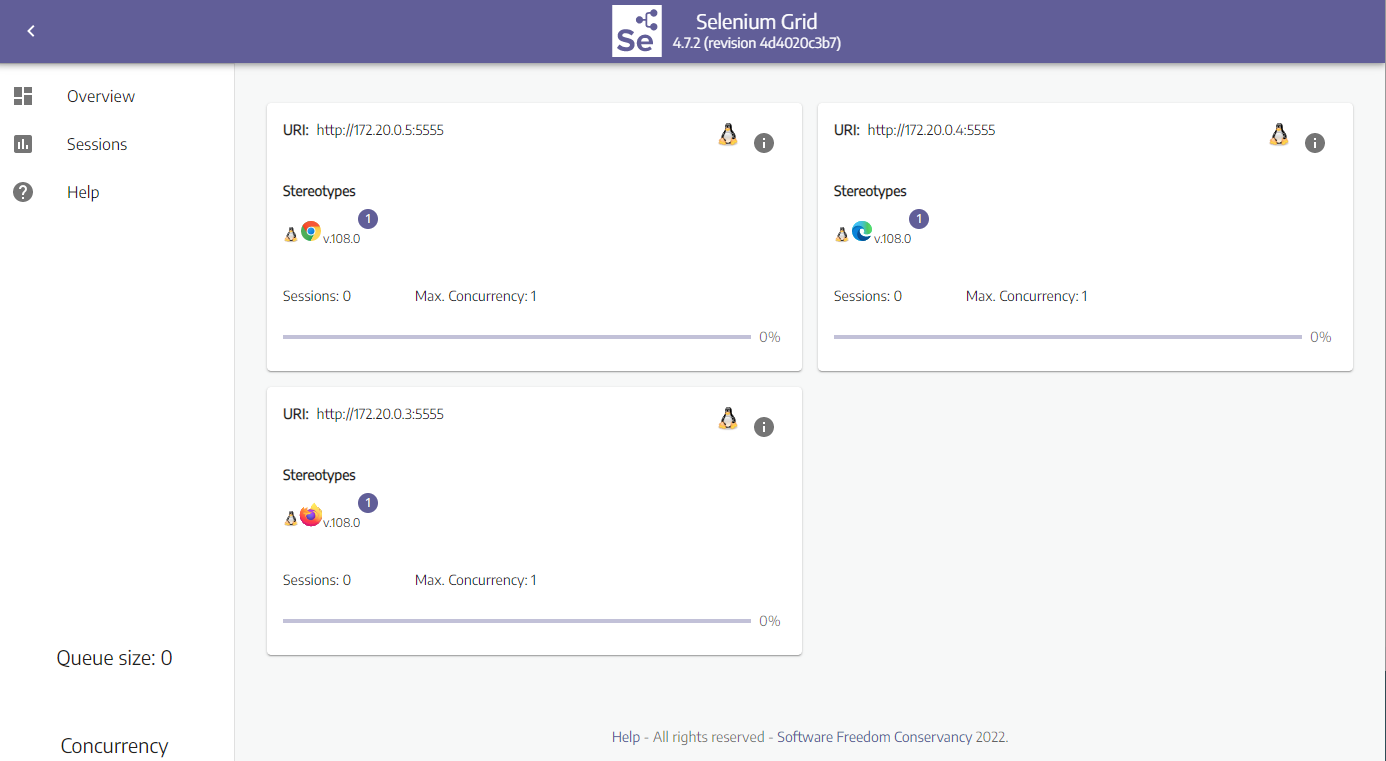
Task: Click Stereotypes heading on node 172.20.0.4
Action: (x=870, y=191)
